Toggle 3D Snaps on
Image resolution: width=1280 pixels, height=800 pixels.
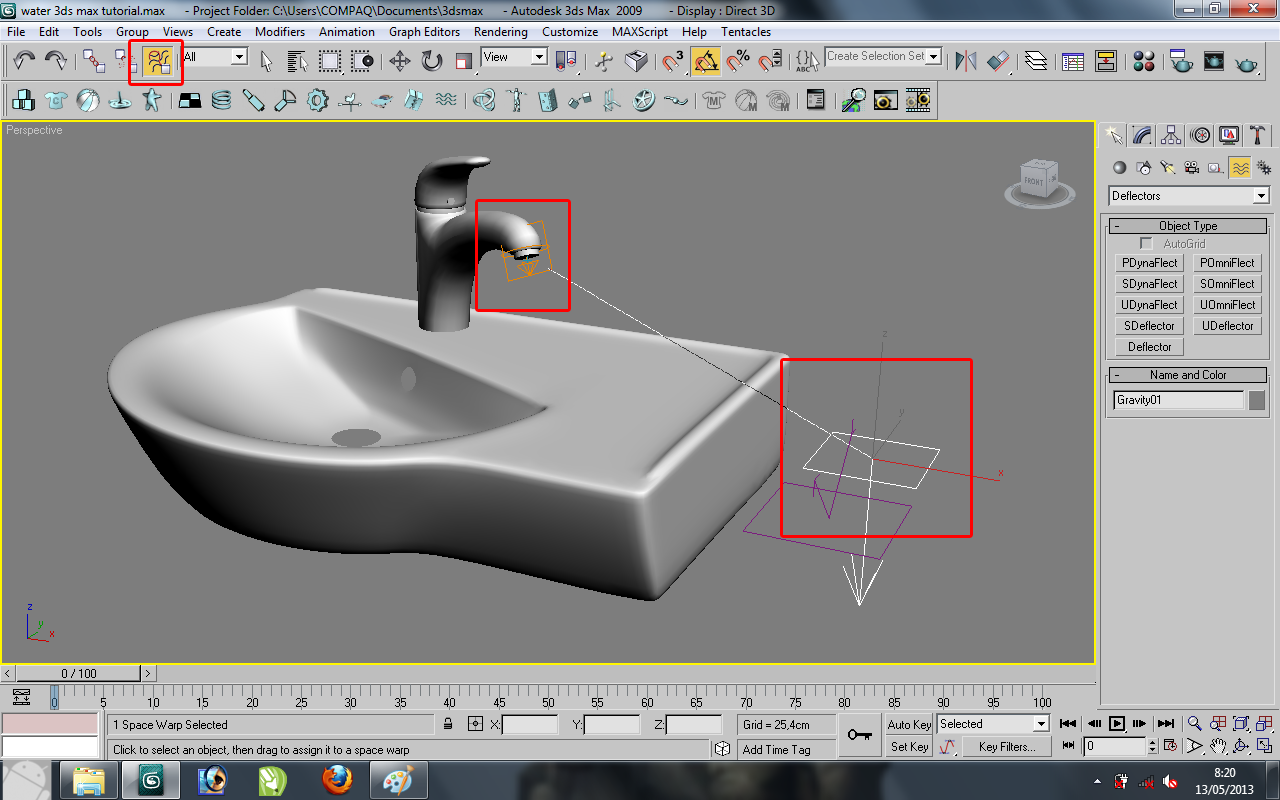(672, 62)
